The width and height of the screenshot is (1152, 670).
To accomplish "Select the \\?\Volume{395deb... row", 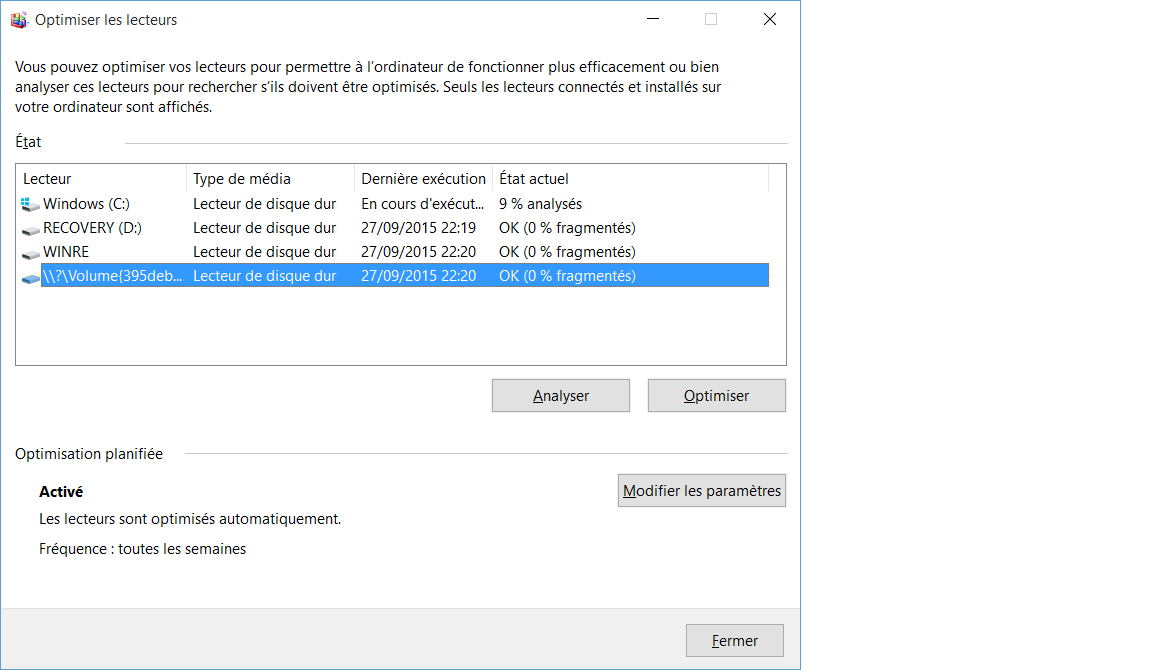I will tap(395, 275).
